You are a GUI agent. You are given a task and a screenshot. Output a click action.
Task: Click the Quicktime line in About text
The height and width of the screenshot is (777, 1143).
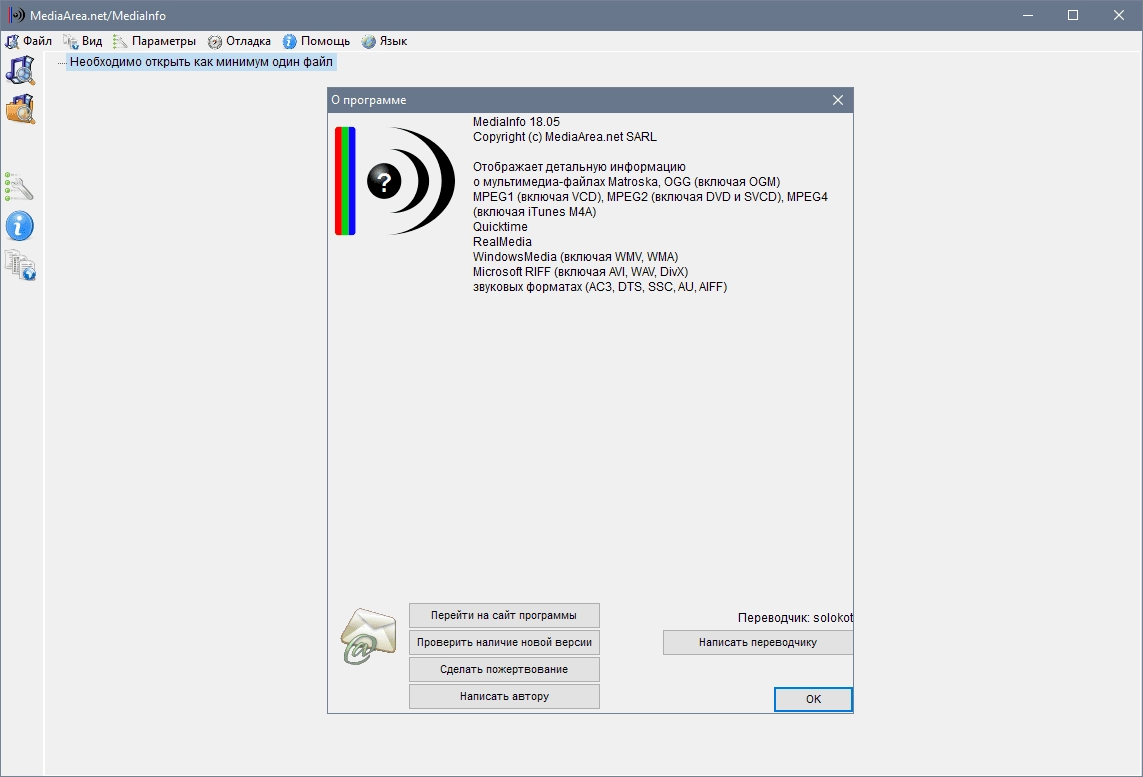[x=500, y=227]
